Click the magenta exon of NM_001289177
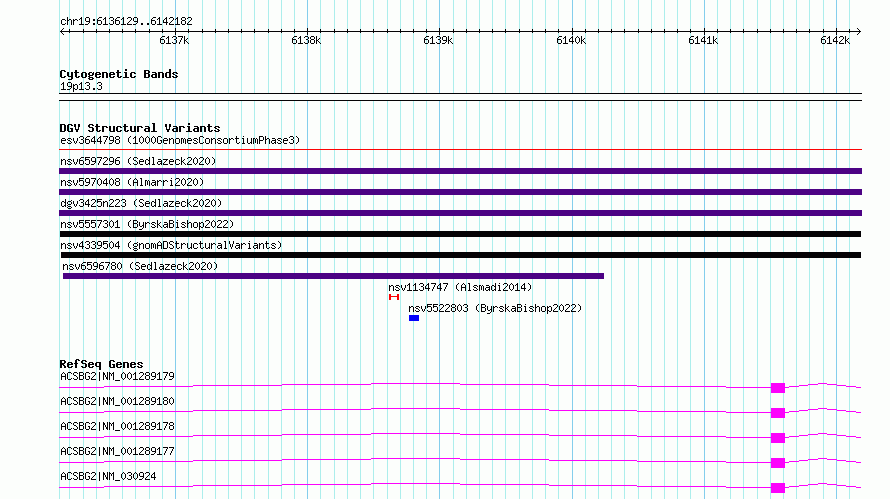 (778, 463)
